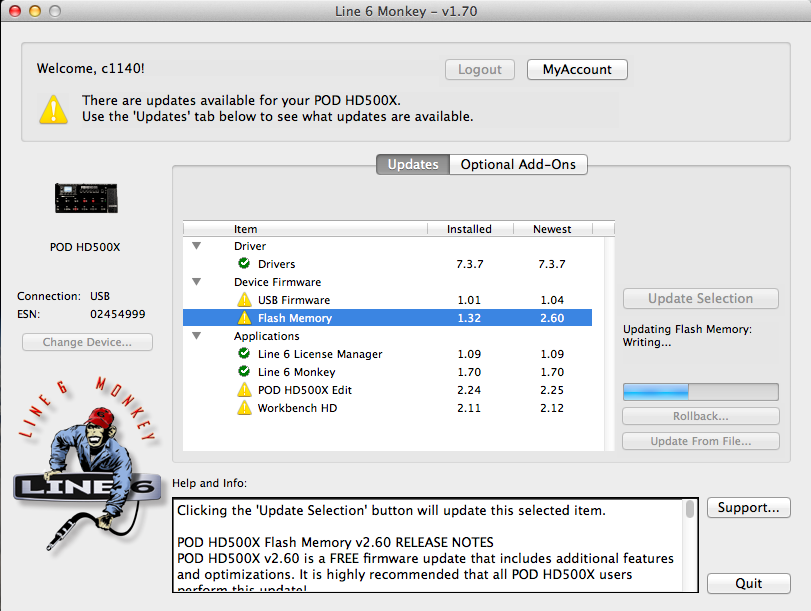Click the Driver group label
Image resolution: width=811 pixels, height=611 pixels.
pos(250,246)
